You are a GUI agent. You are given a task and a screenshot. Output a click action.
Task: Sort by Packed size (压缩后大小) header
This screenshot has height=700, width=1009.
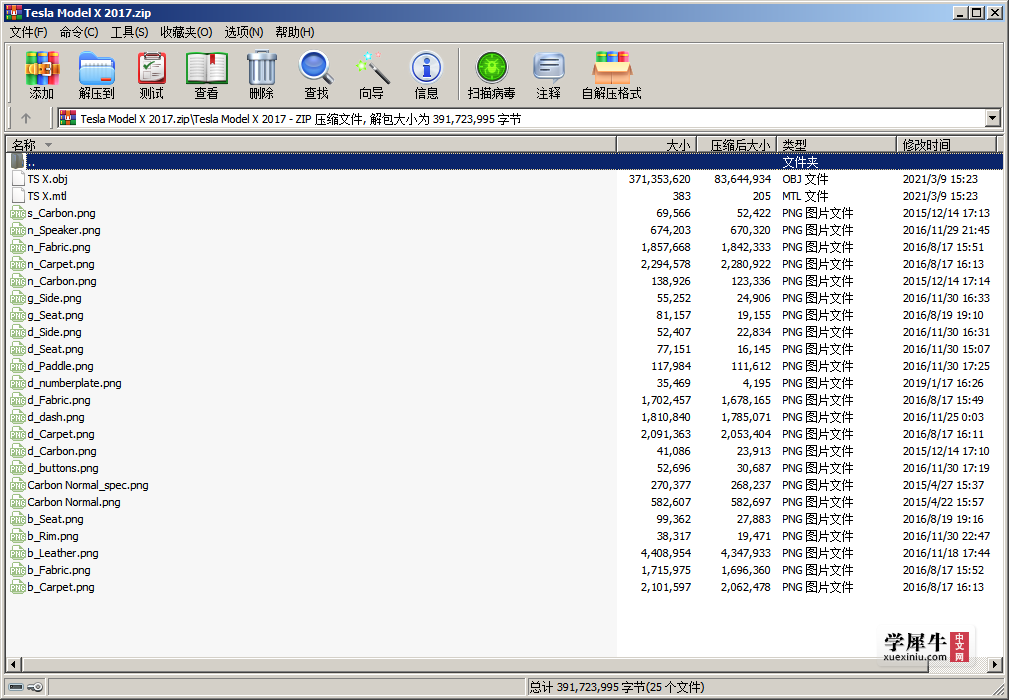tap(736, 145)
